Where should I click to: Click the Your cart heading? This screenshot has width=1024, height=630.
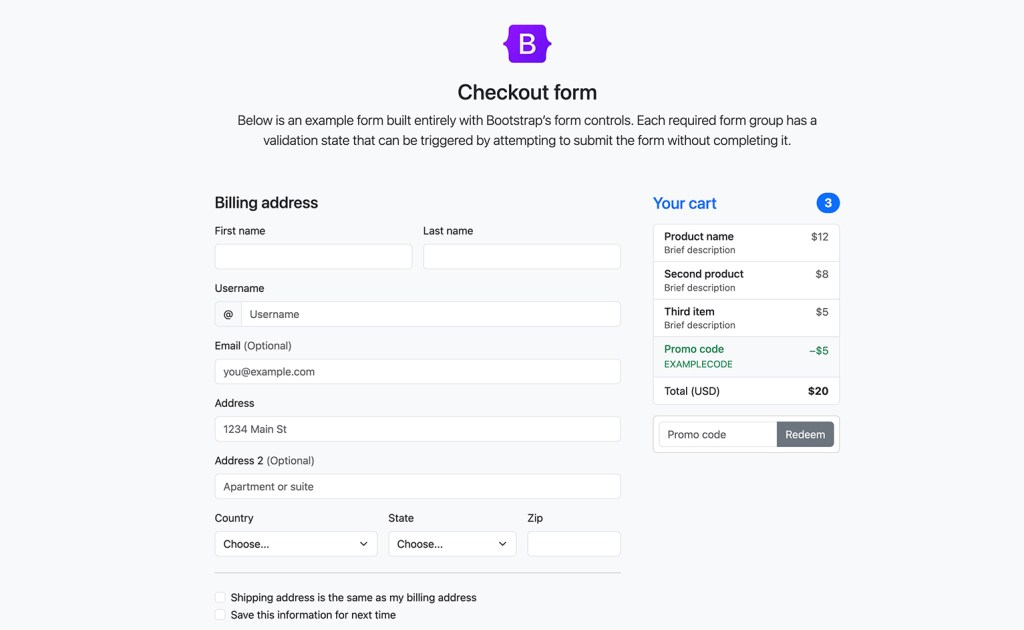tap(684, 202)
